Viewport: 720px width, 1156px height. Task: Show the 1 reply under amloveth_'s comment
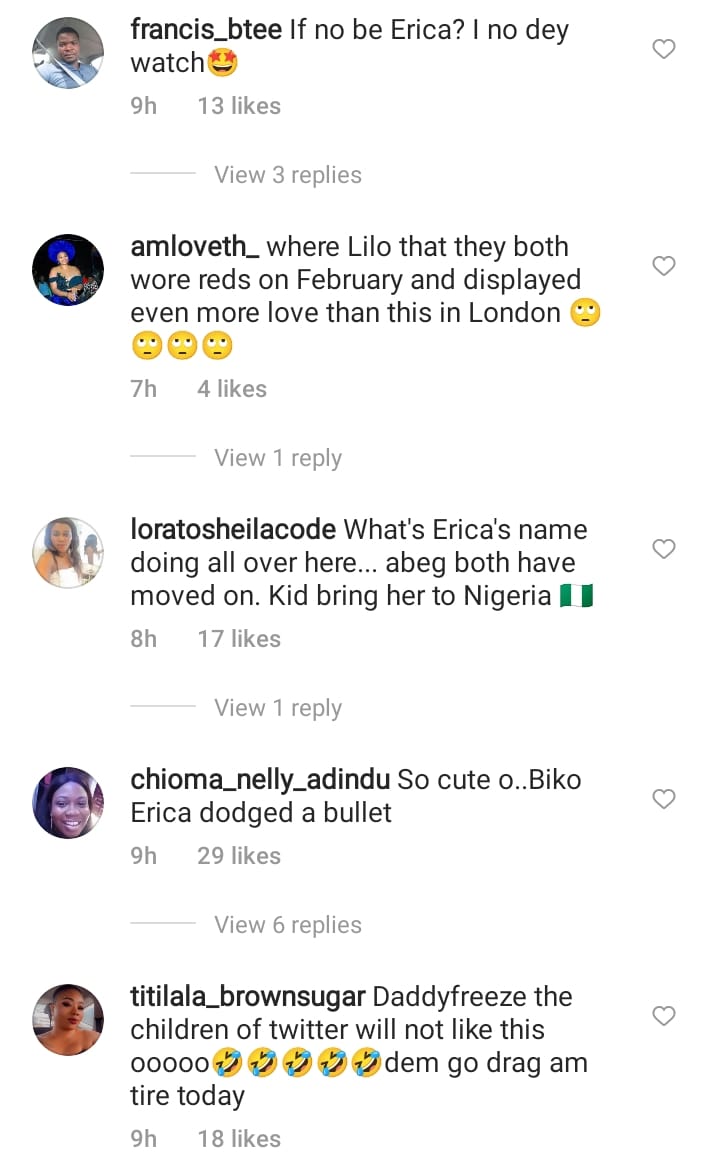click(x=277, y=458)
